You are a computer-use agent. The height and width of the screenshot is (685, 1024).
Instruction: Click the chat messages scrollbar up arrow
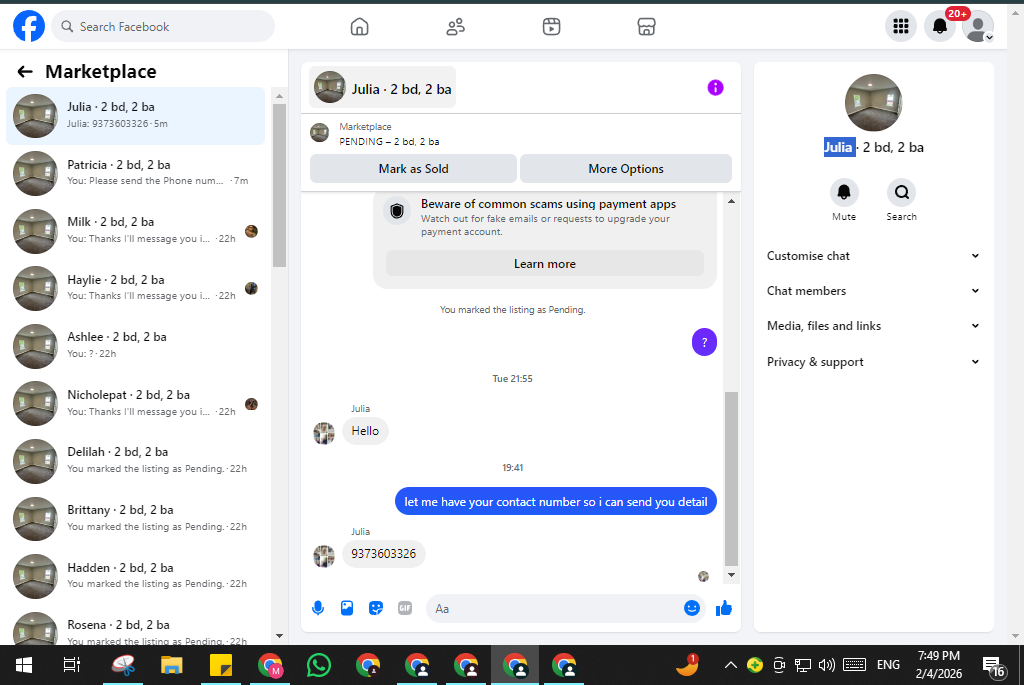click(731, 201)
